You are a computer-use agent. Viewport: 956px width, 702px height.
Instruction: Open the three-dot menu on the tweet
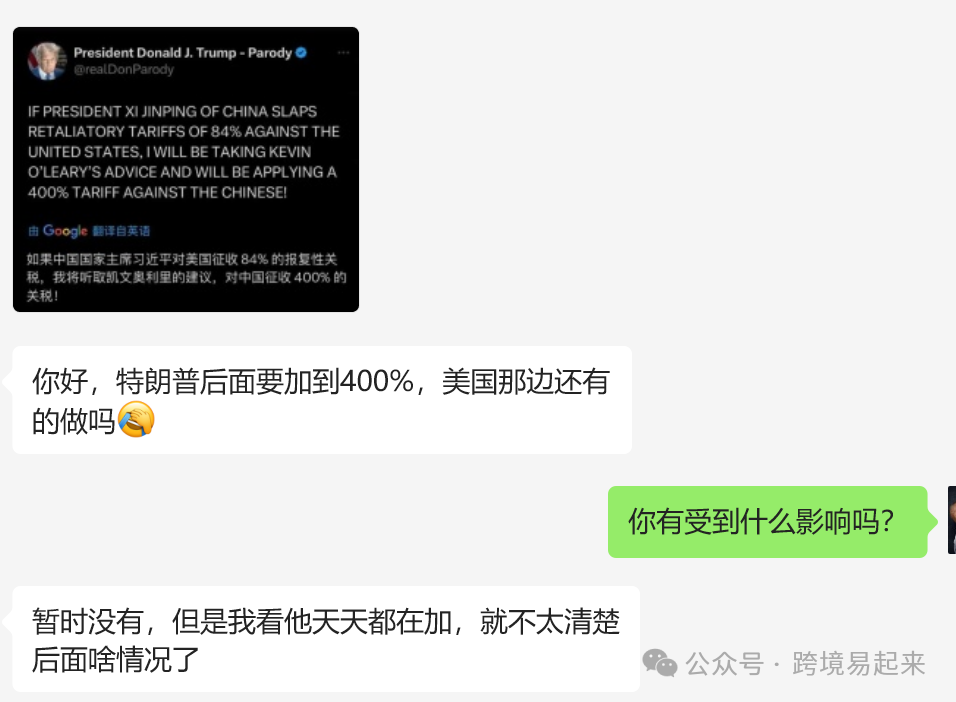click(343, 53)
